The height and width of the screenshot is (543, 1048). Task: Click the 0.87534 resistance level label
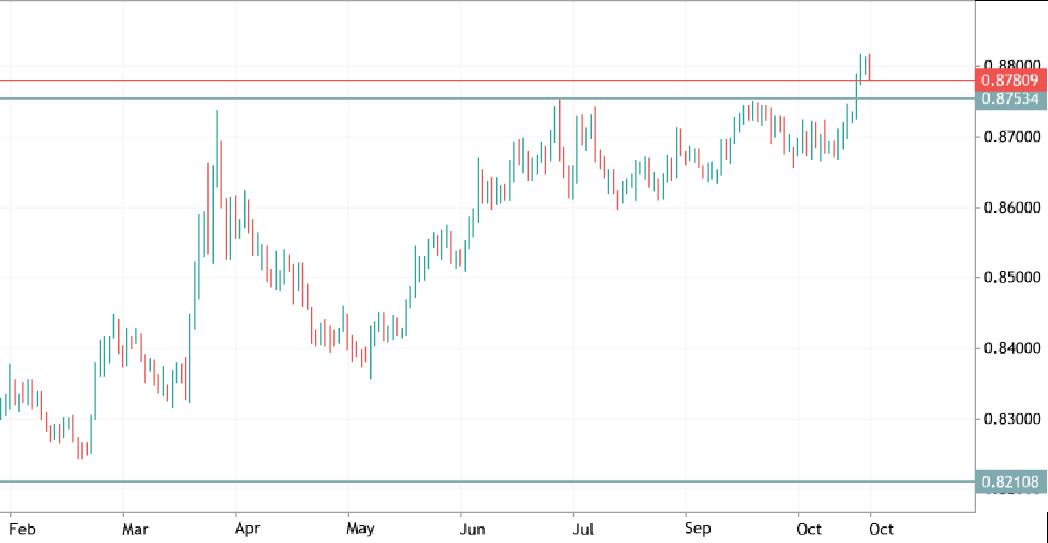(x=1010, y=99)
